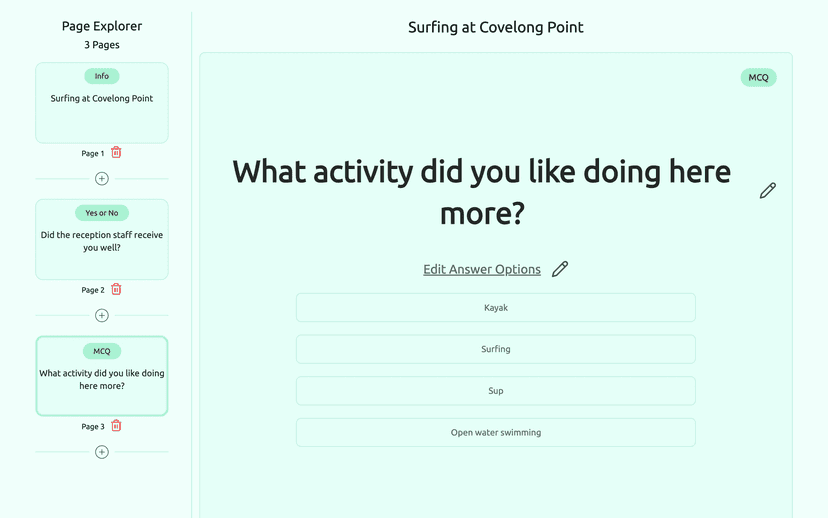This screenshot has height=518, width=828.
Task: Add a page after Page 2
Action: tap(102, 315)
